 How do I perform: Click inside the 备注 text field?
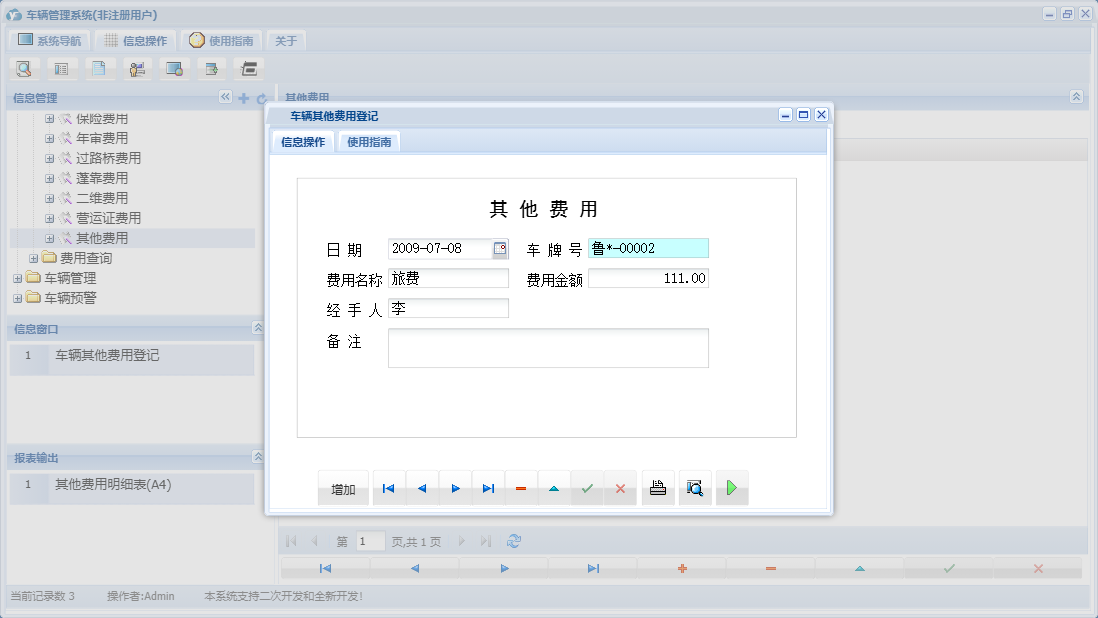point(548,347)
